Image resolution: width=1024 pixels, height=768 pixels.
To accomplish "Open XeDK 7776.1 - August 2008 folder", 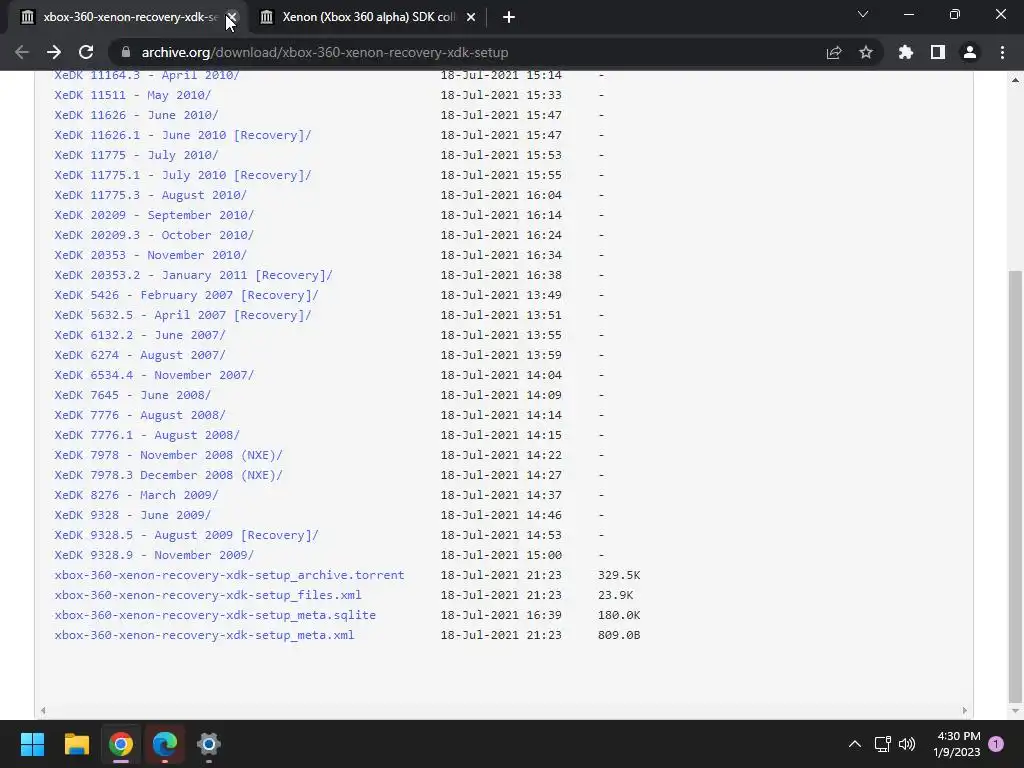I will point(147,435).
